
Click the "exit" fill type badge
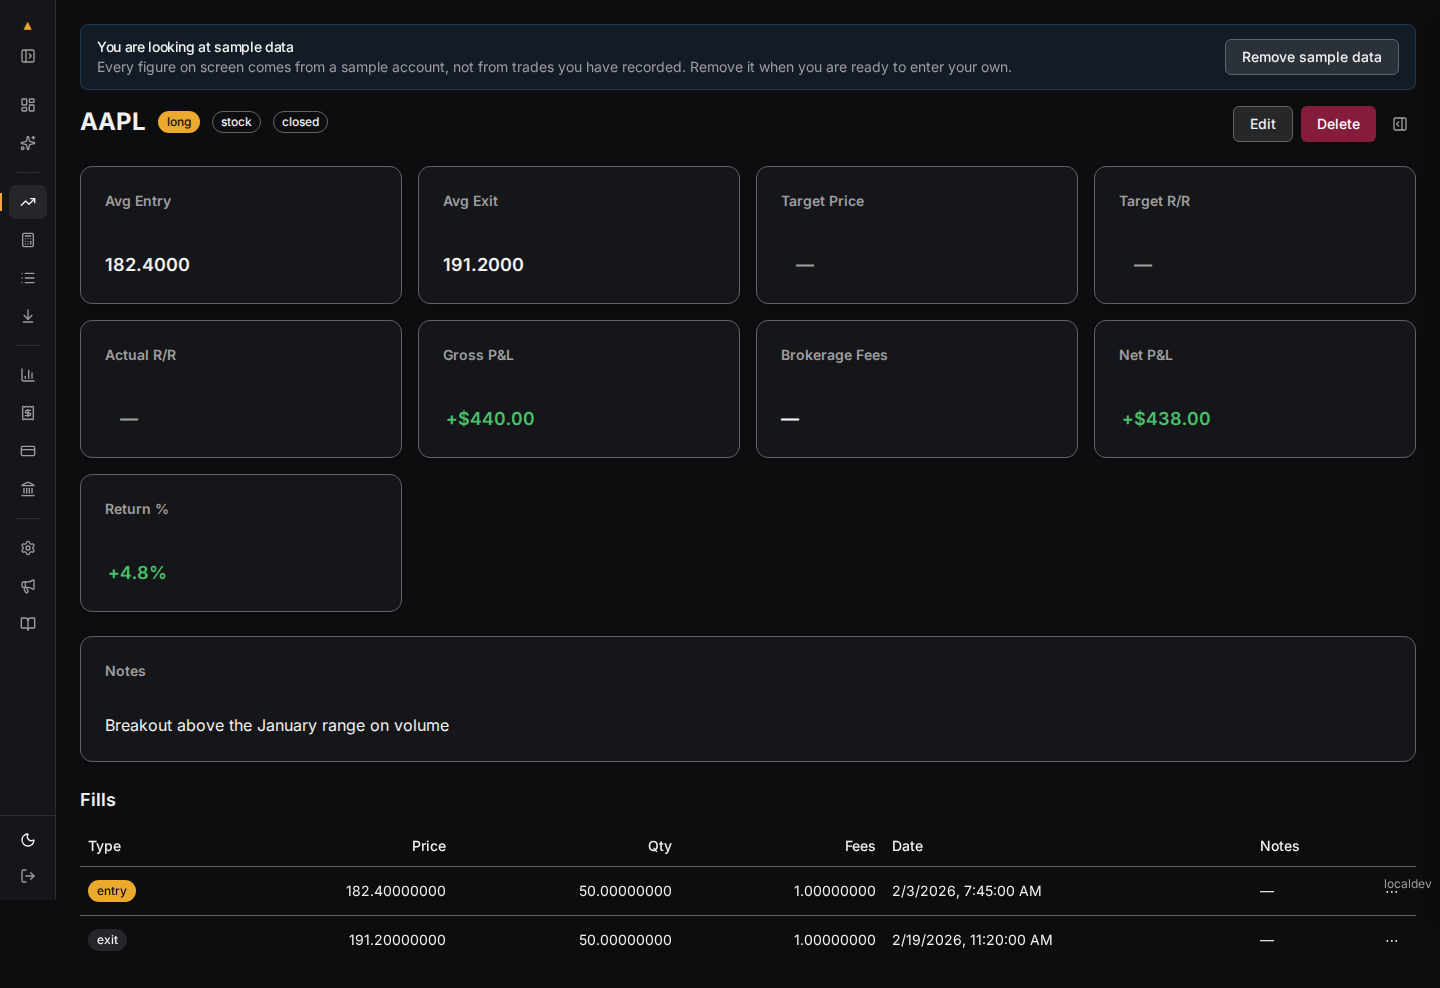[x=108, y=940]
